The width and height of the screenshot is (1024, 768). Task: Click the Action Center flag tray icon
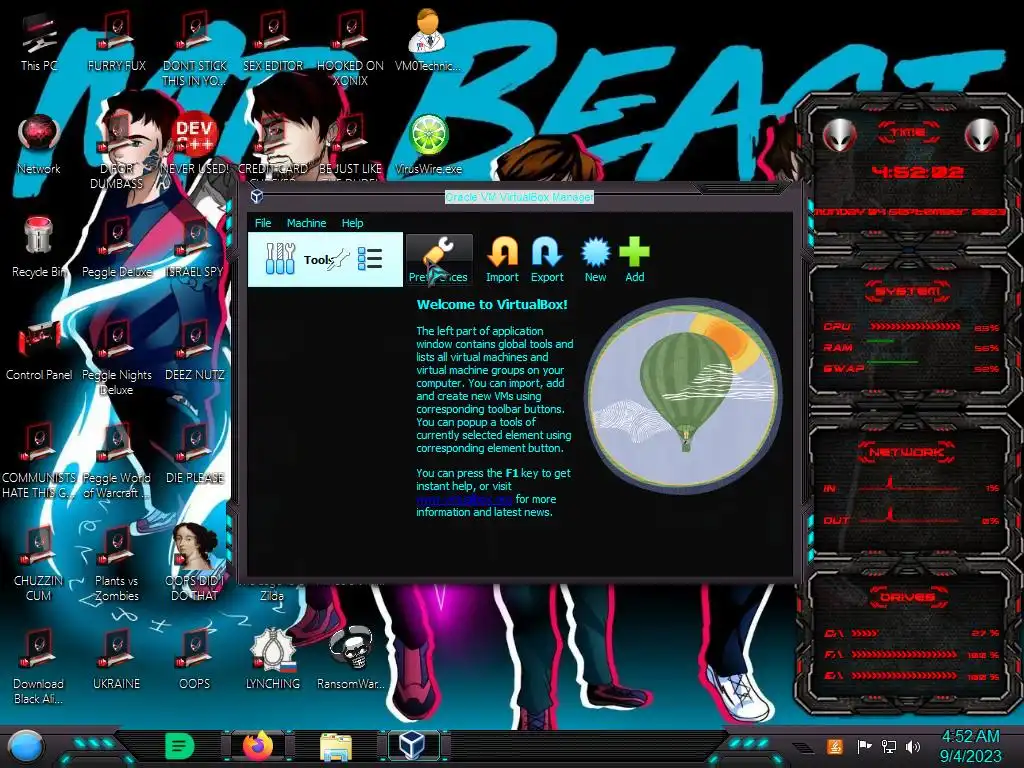tap(865, 746)
